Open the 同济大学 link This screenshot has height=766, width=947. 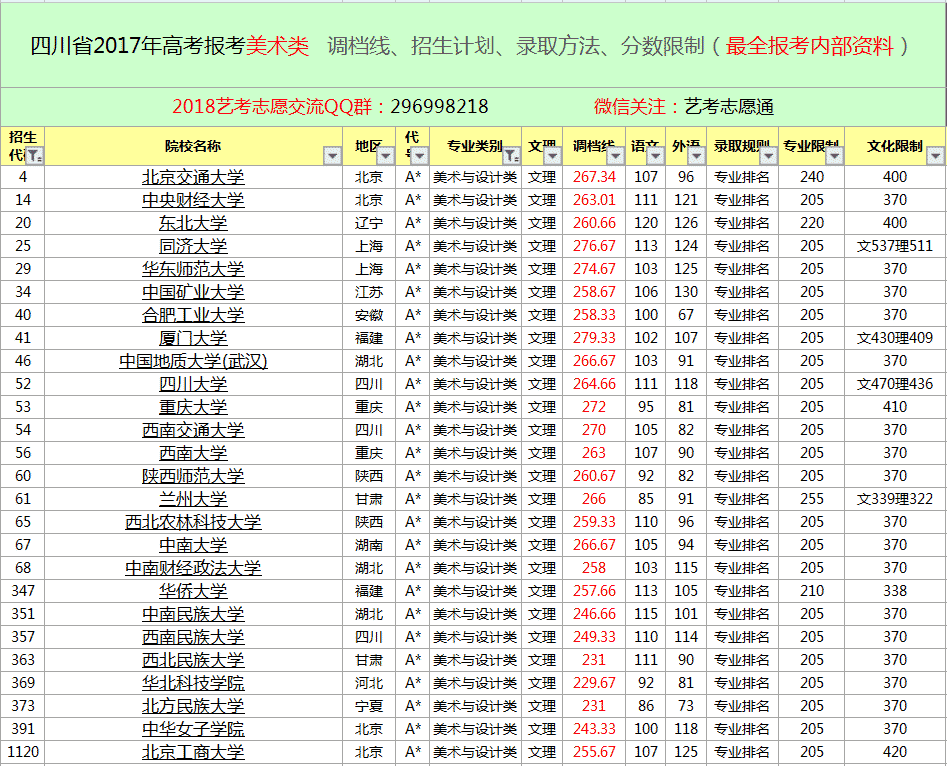(x=193, y=246)
